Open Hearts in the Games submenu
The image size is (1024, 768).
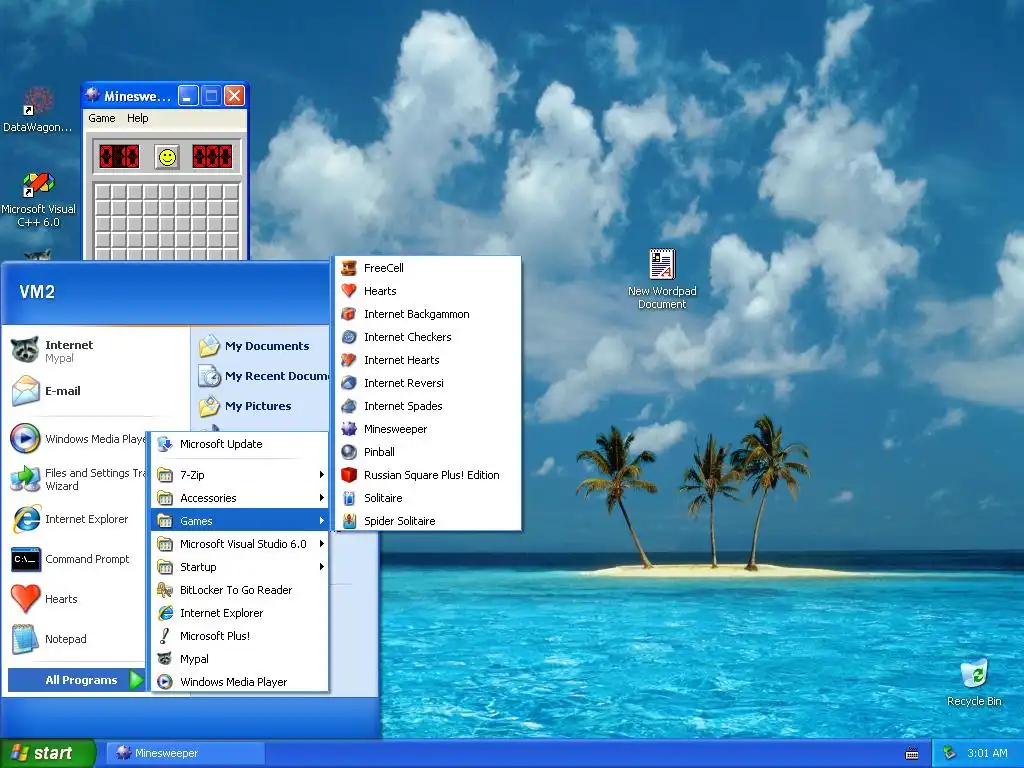(428, 291)
